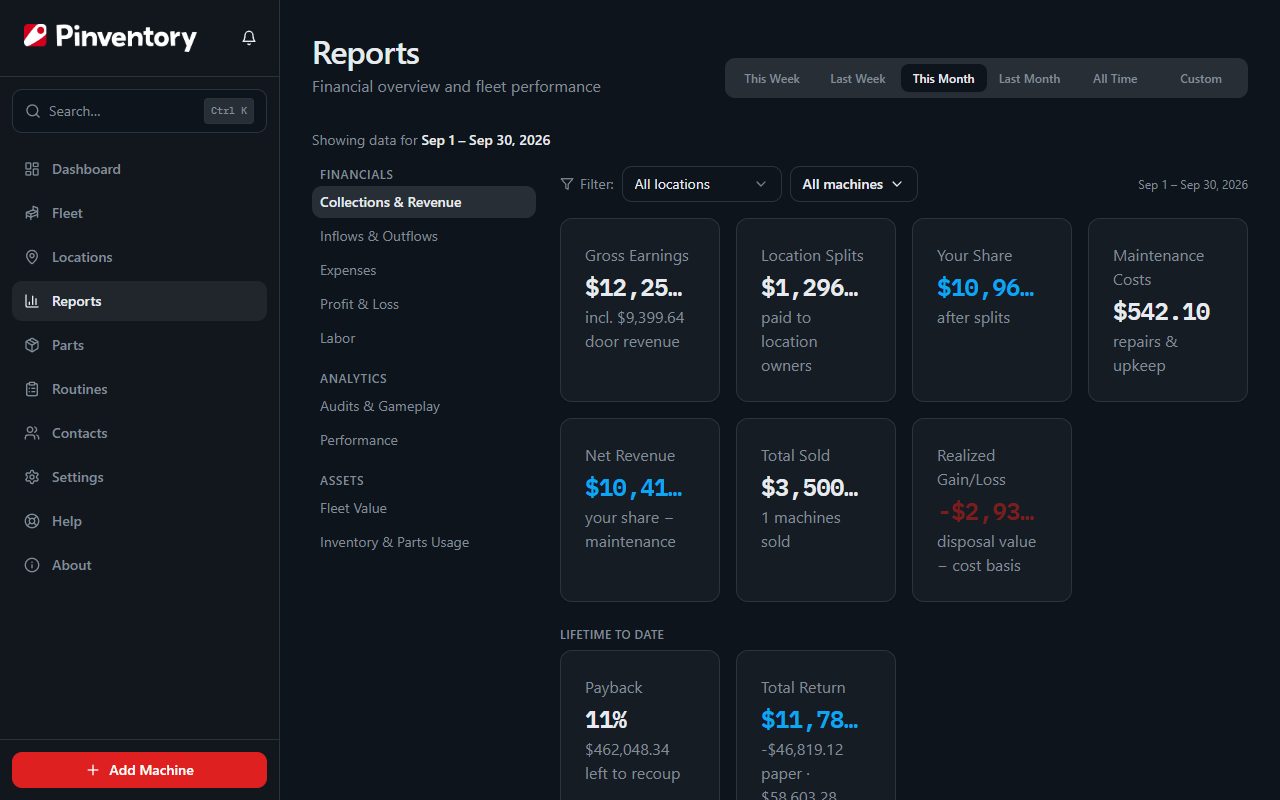Choose the Custom date range
This screenshot has height=800, width=1280.
point(1201,78)
